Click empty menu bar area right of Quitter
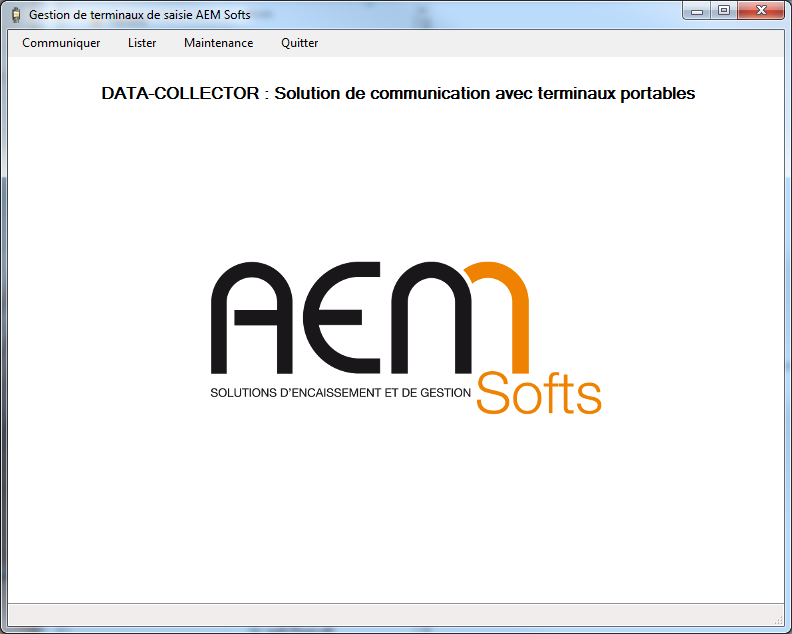Screen dimensions: 792x634 [550, 43]
